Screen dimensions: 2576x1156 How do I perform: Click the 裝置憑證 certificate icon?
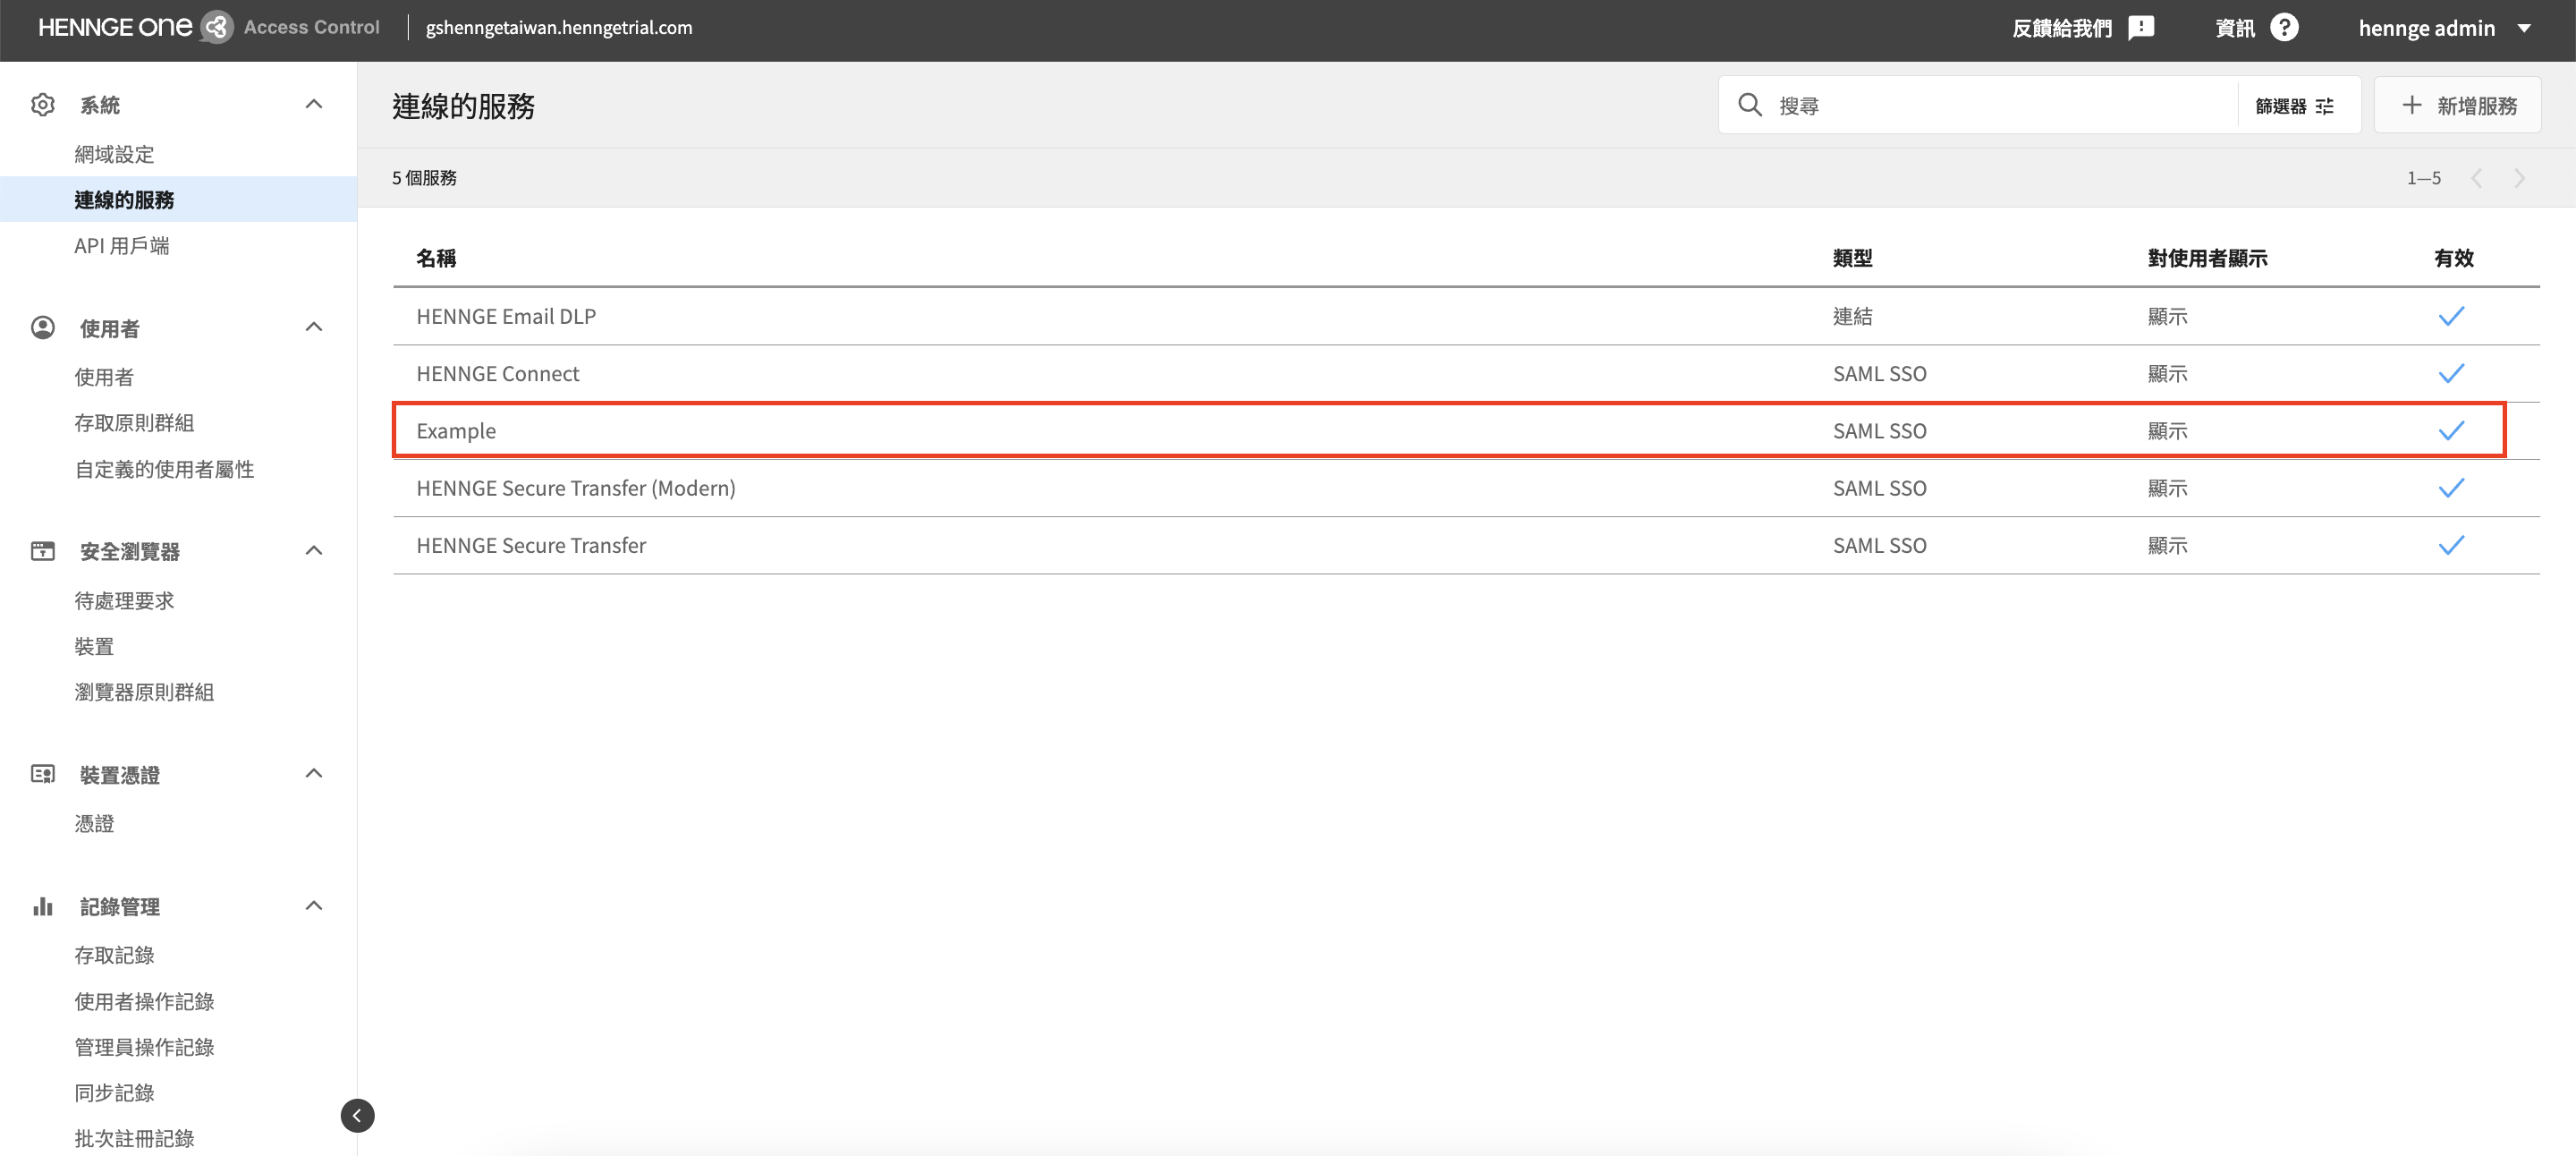click(x=43, y=774)
